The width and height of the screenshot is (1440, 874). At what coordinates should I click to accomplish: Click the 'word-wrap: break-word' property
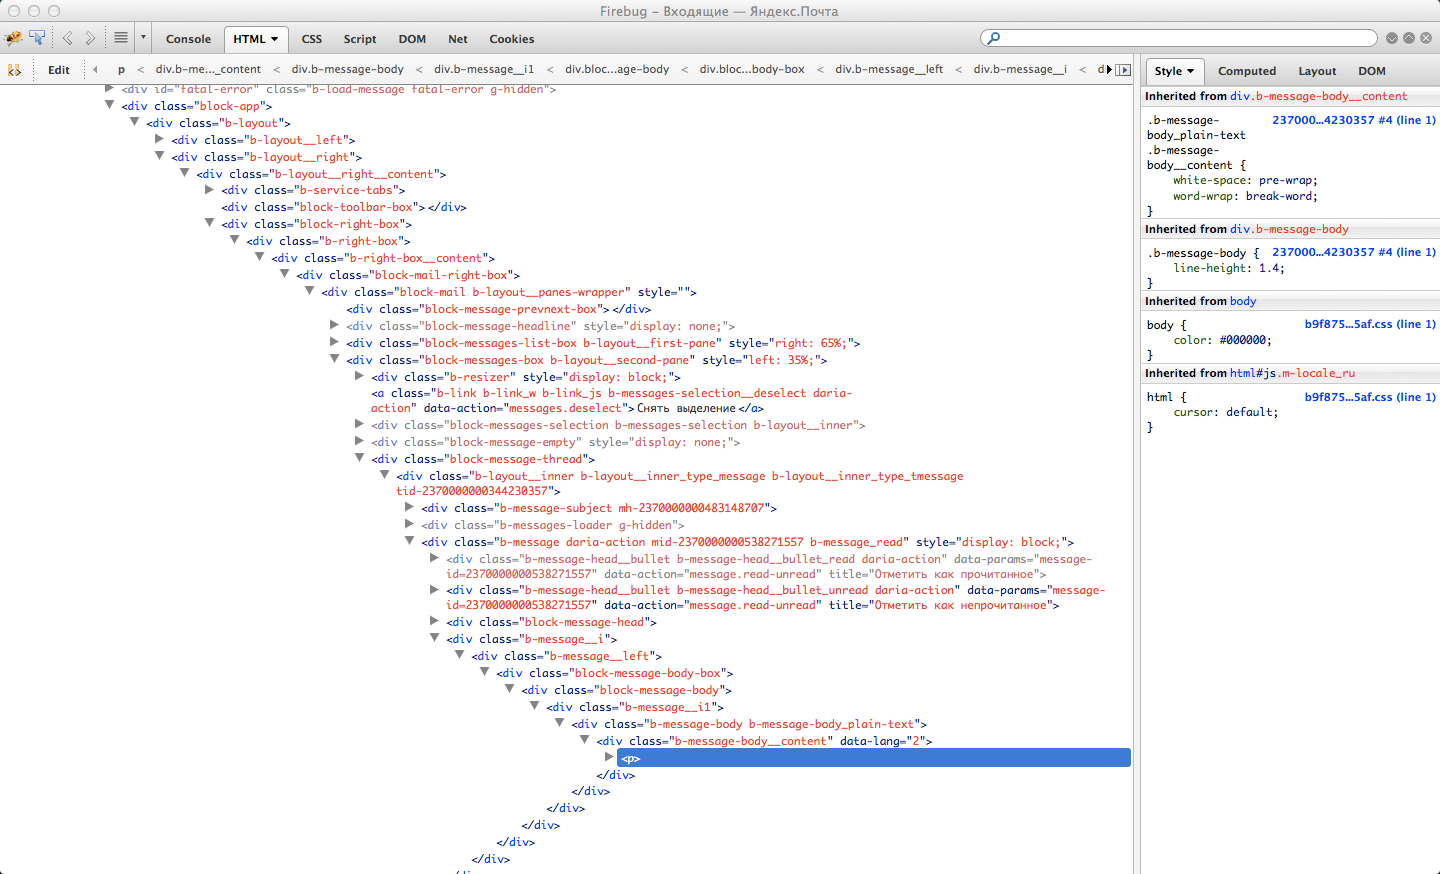pos(1245,196)
